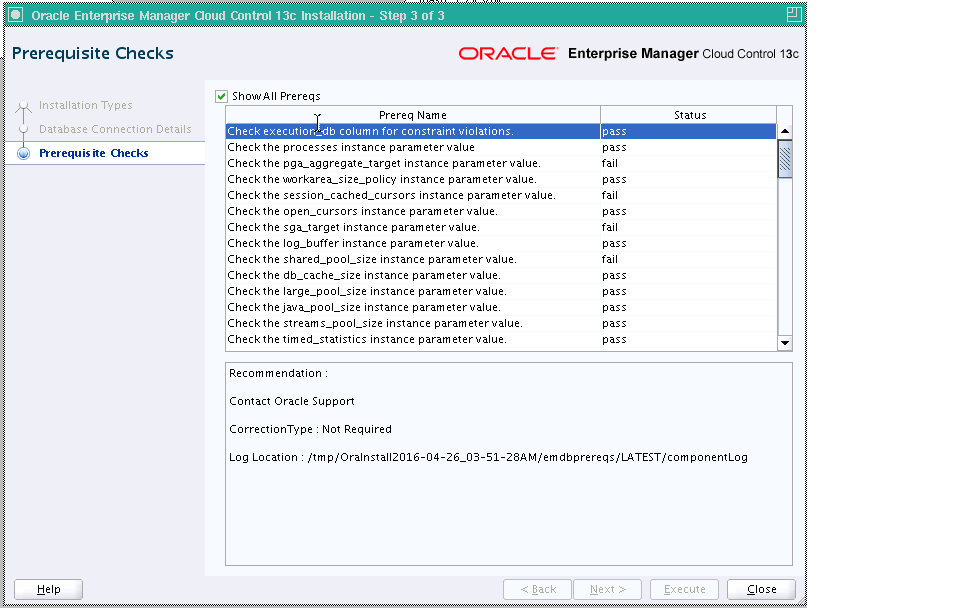Click pass status of open_cursors row
960x608 pixels.
pyautogui.click(x=614, y=211)
